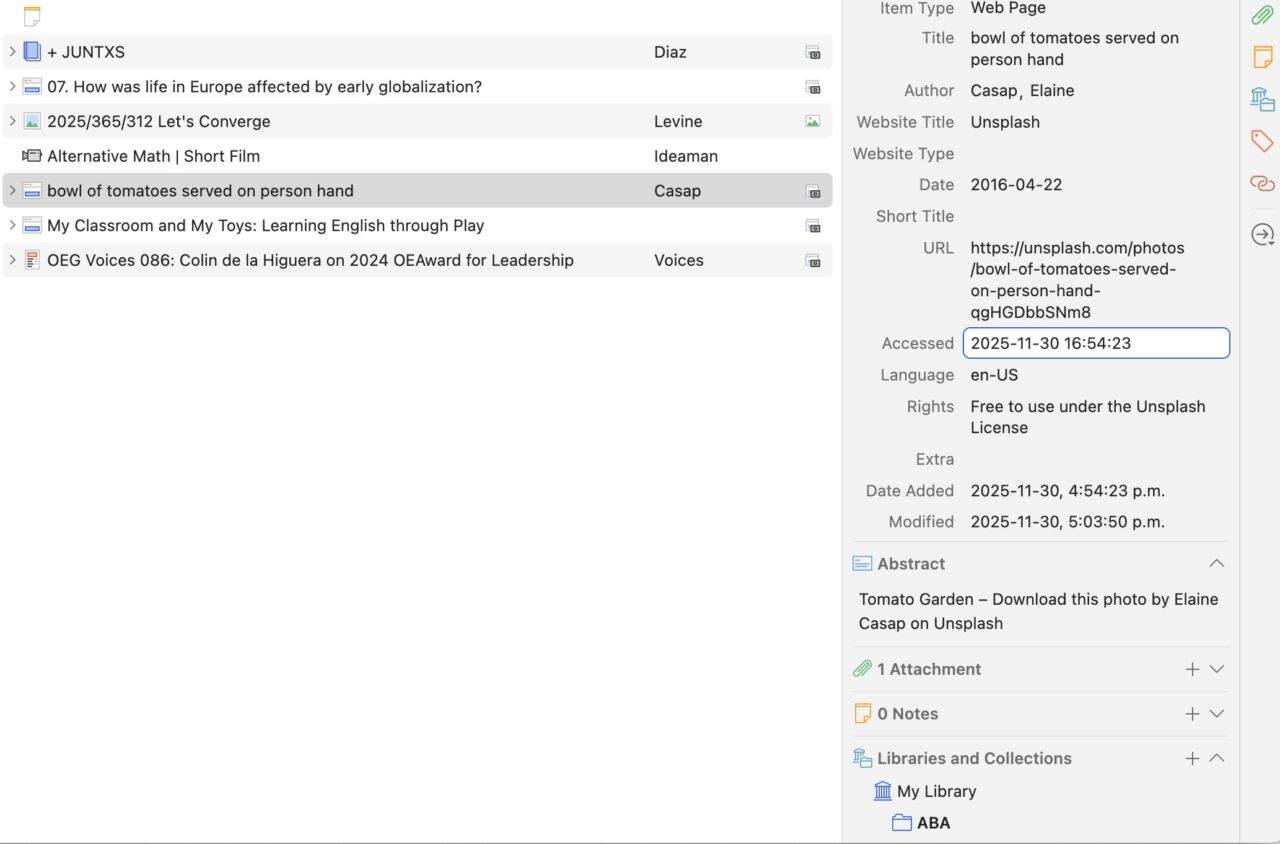The width and height of the screenshot is (1280, 844).
Task: Open the Tags pane via the tag icon
Action: 1262,141
